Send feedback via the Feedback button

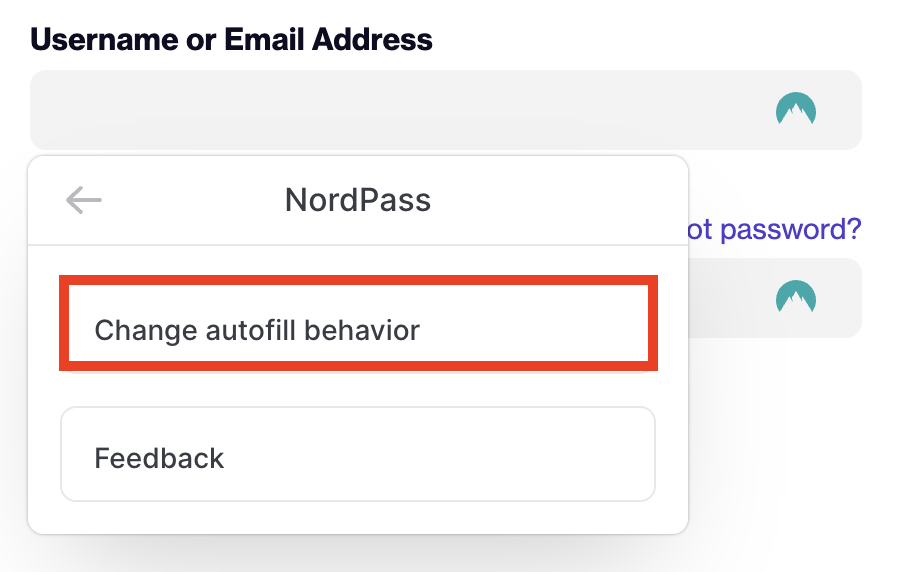pos(358,454)
